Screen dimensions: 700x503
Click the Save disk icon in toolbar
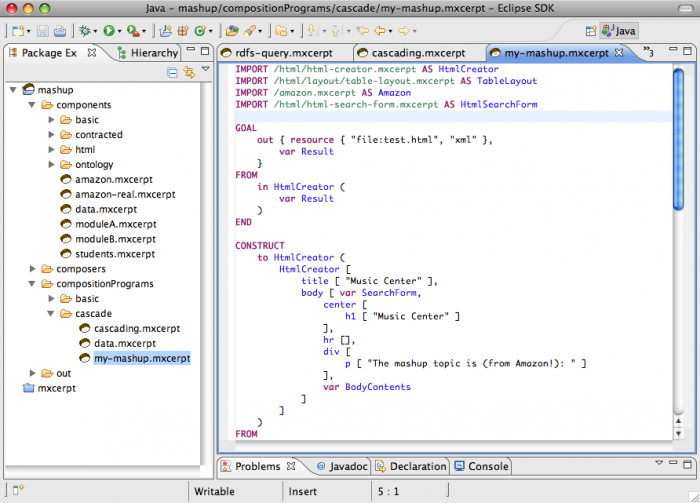point(43,32)
